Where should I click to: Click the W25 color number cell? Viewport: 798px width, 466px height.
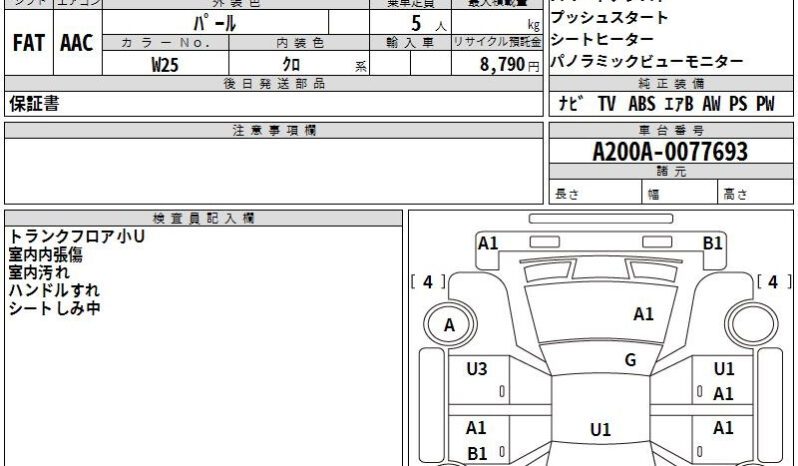(x=166, y=64)
